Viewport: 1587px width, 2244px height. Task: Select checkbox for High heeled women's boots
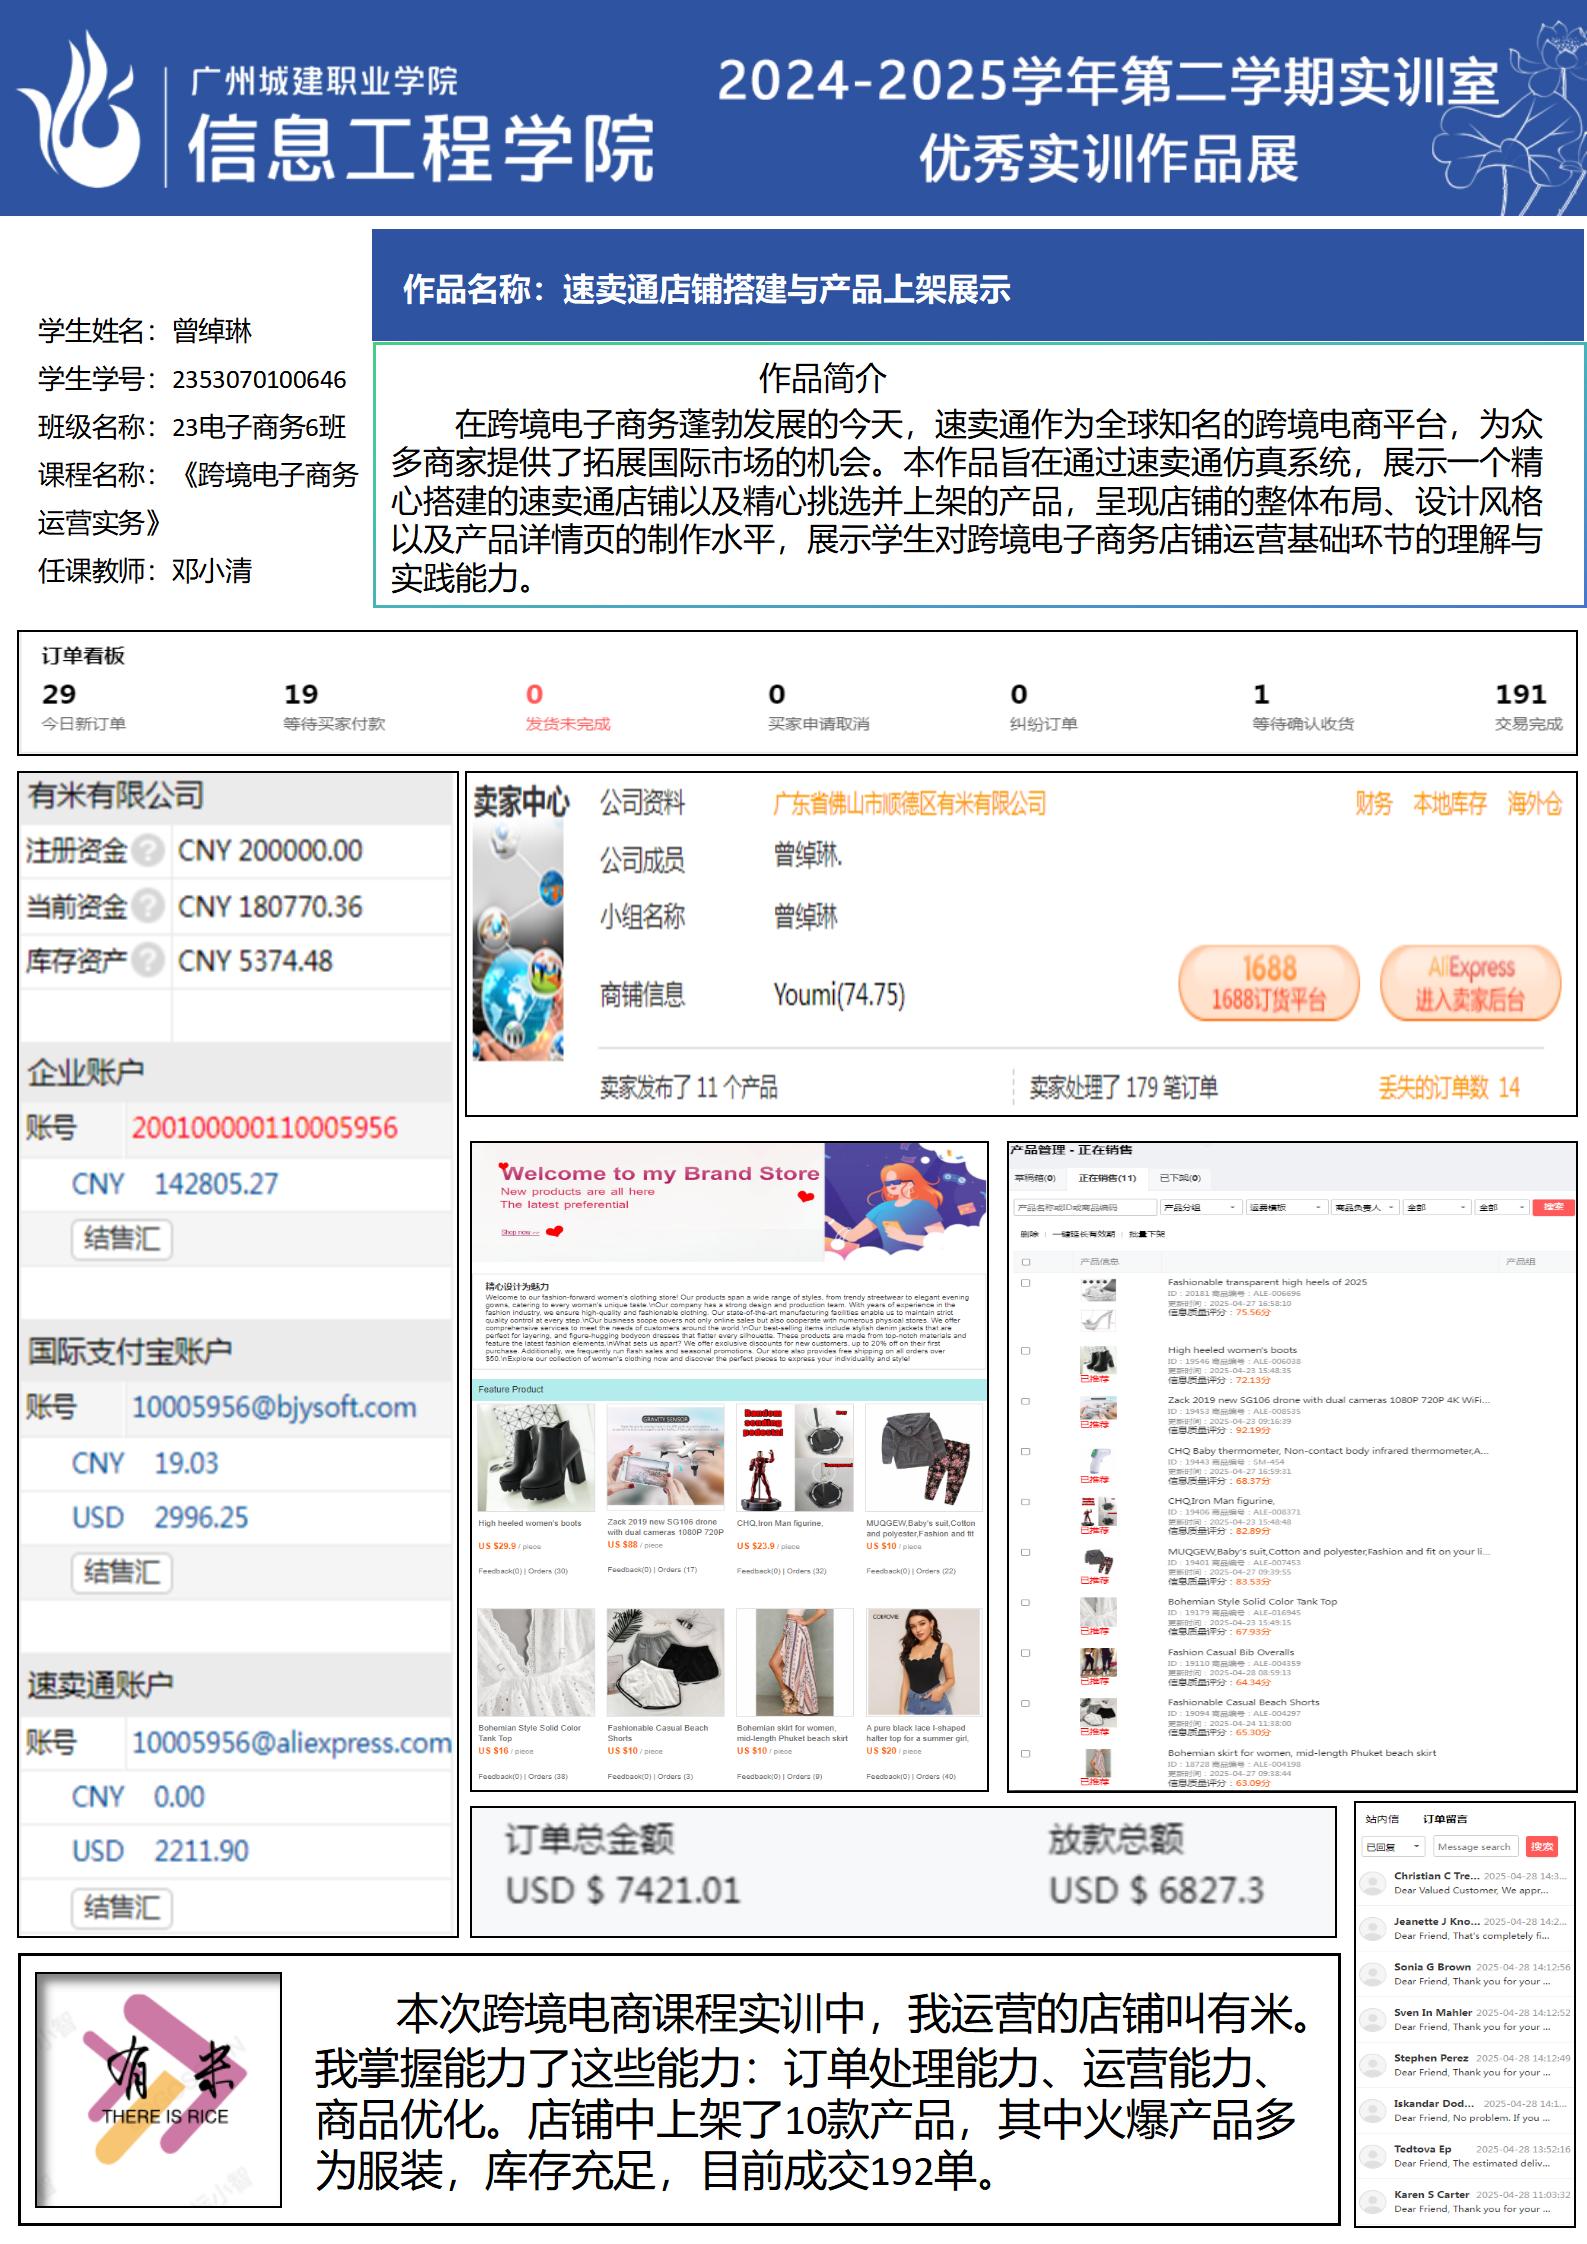click(x=1025, y=1351)
